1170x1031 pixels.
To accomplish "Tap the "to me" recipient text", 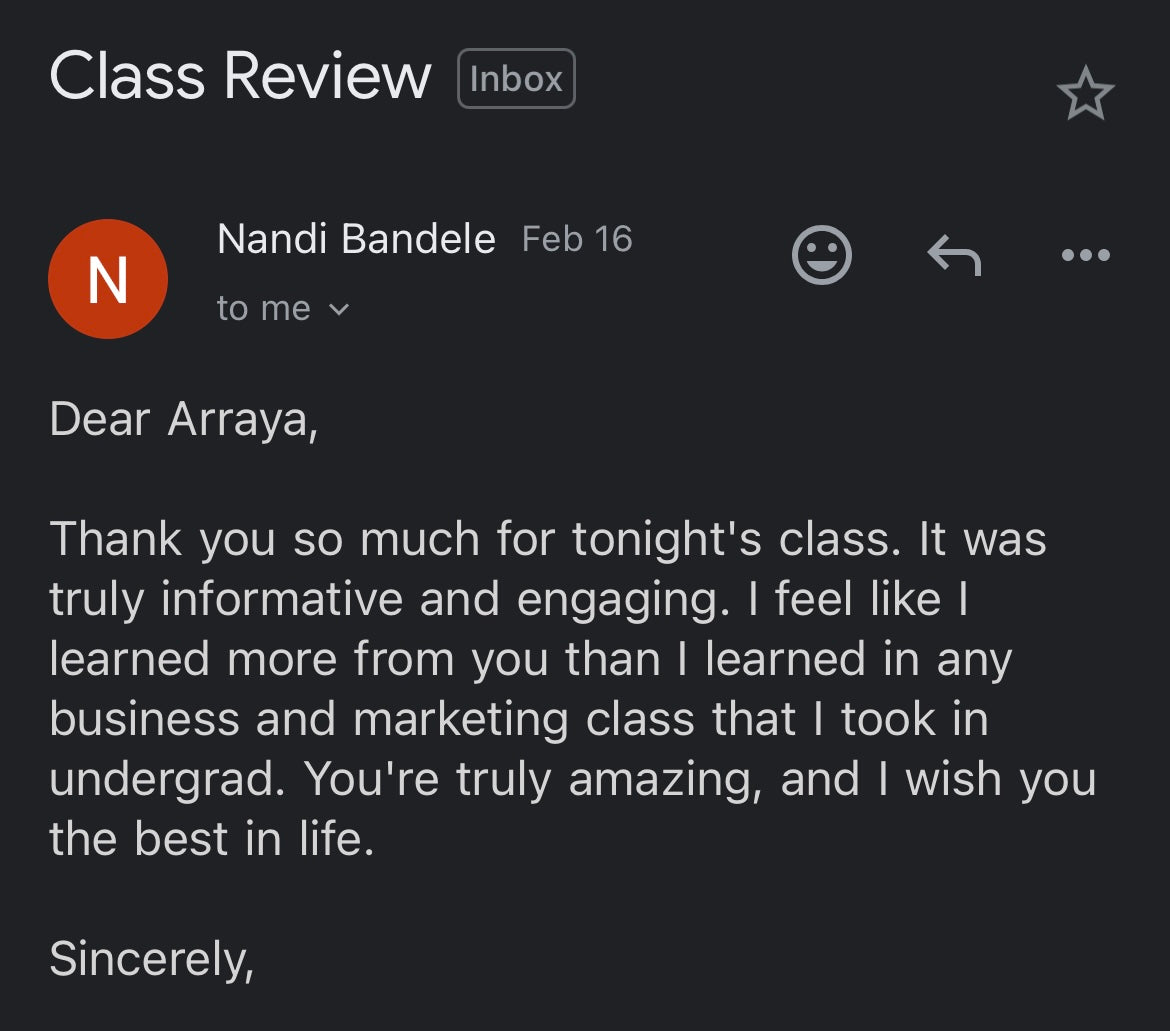I will point(263,309).
